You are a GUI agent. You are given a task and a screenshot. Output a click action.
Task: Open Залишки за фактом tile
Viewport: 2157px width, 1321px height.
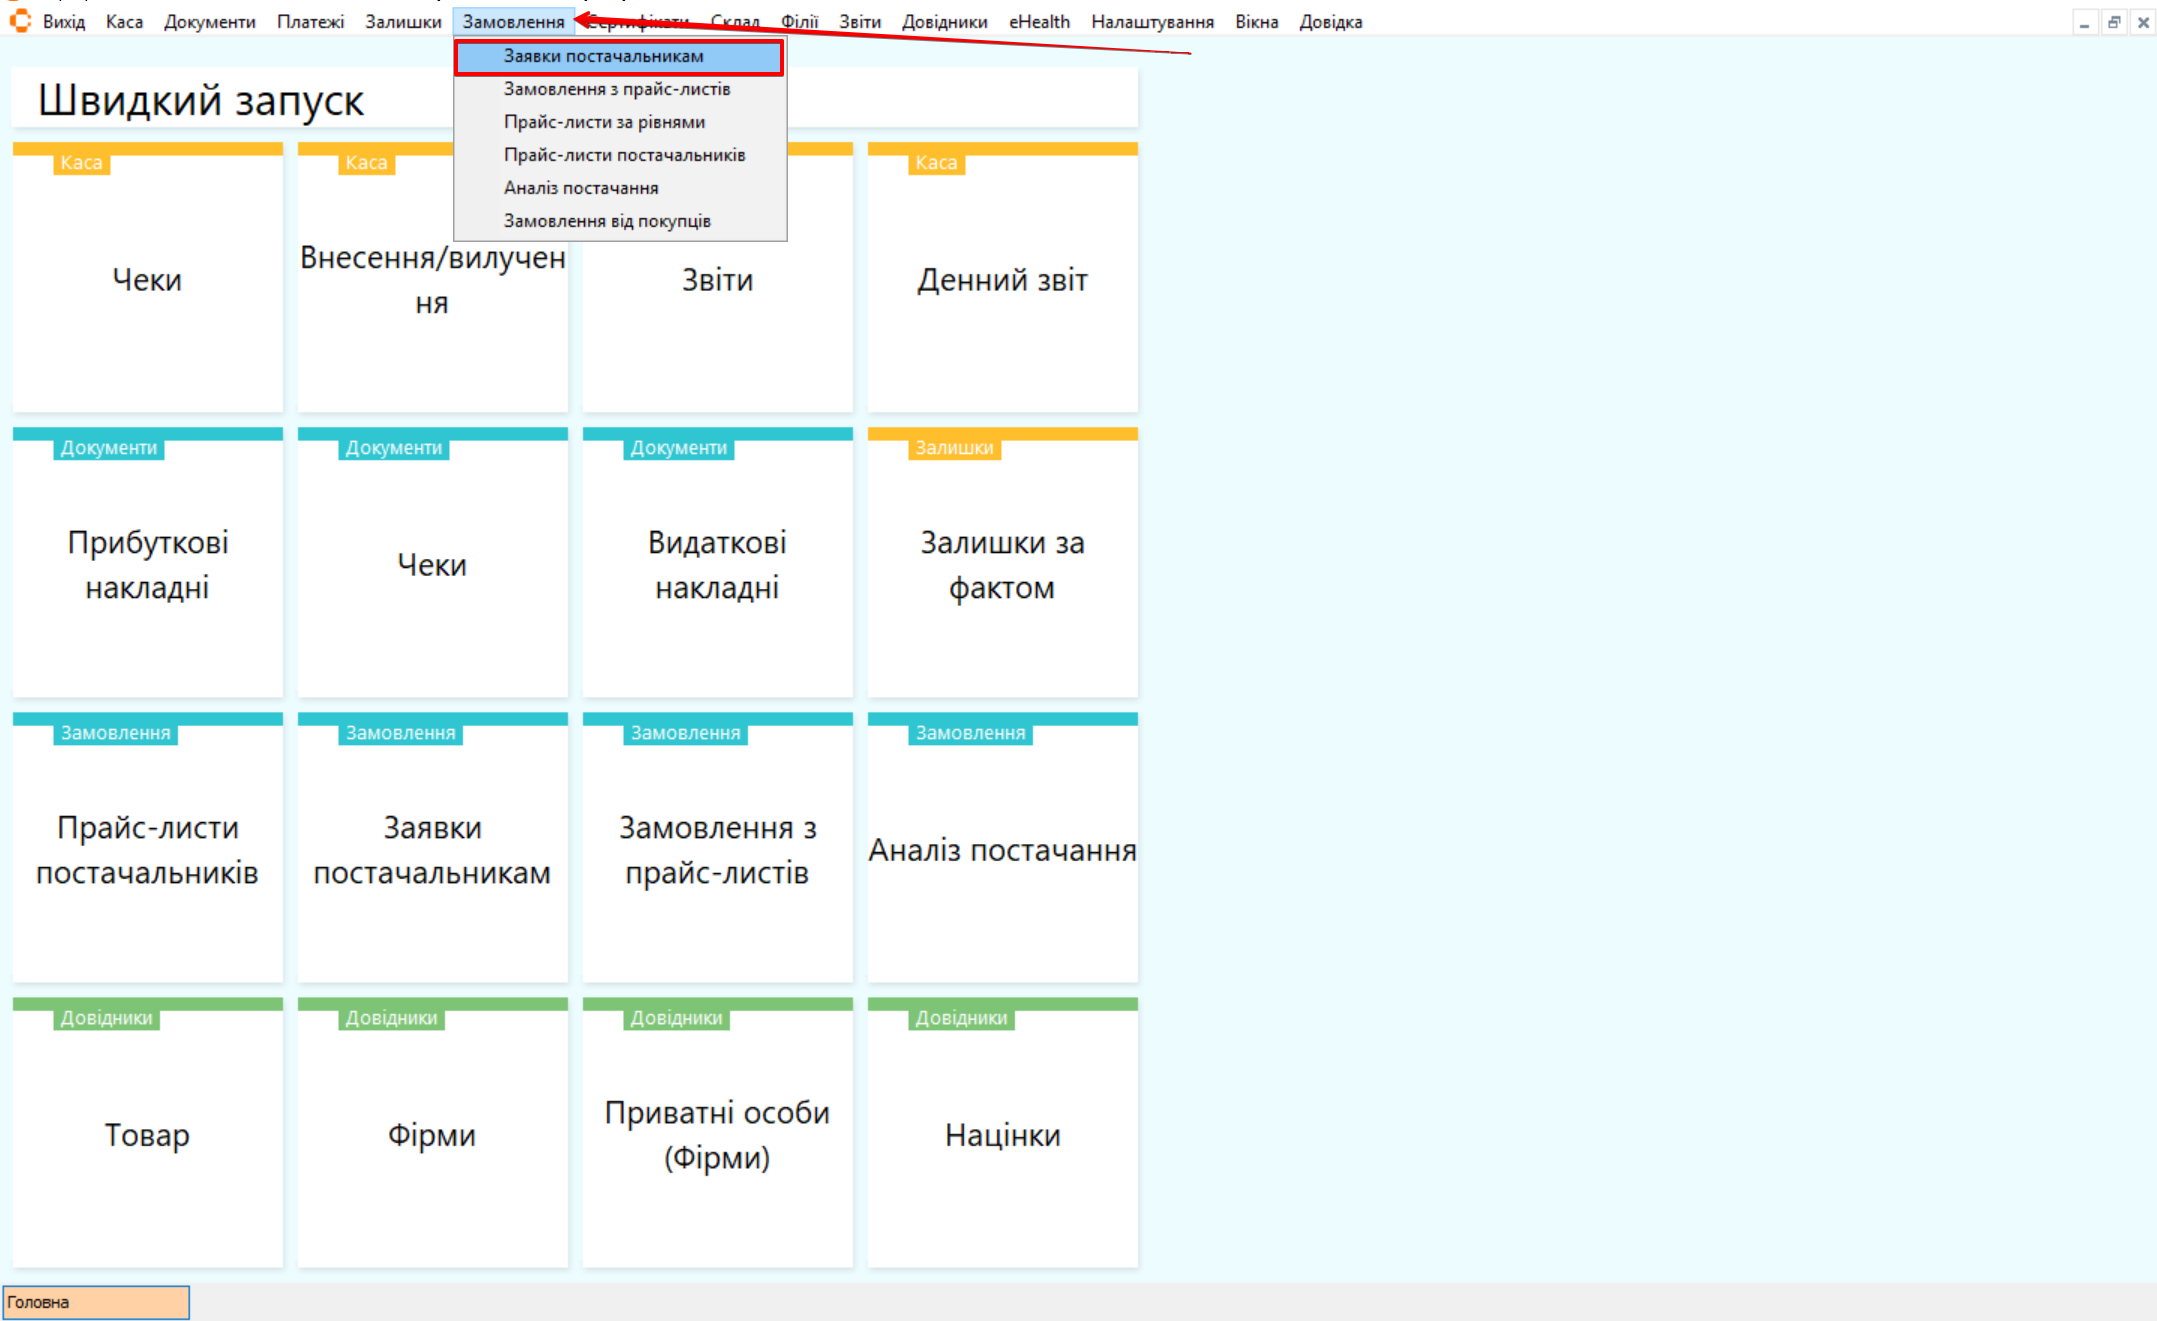(1002, 564)
